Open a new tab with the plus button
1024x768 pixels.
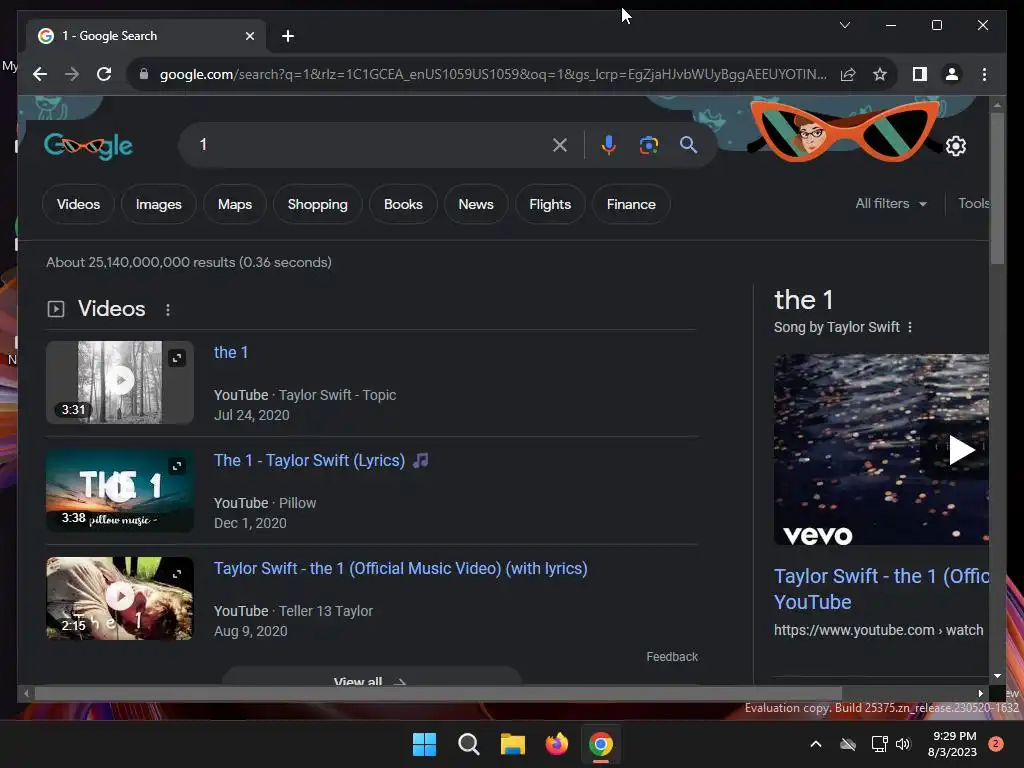pos(288,36)
